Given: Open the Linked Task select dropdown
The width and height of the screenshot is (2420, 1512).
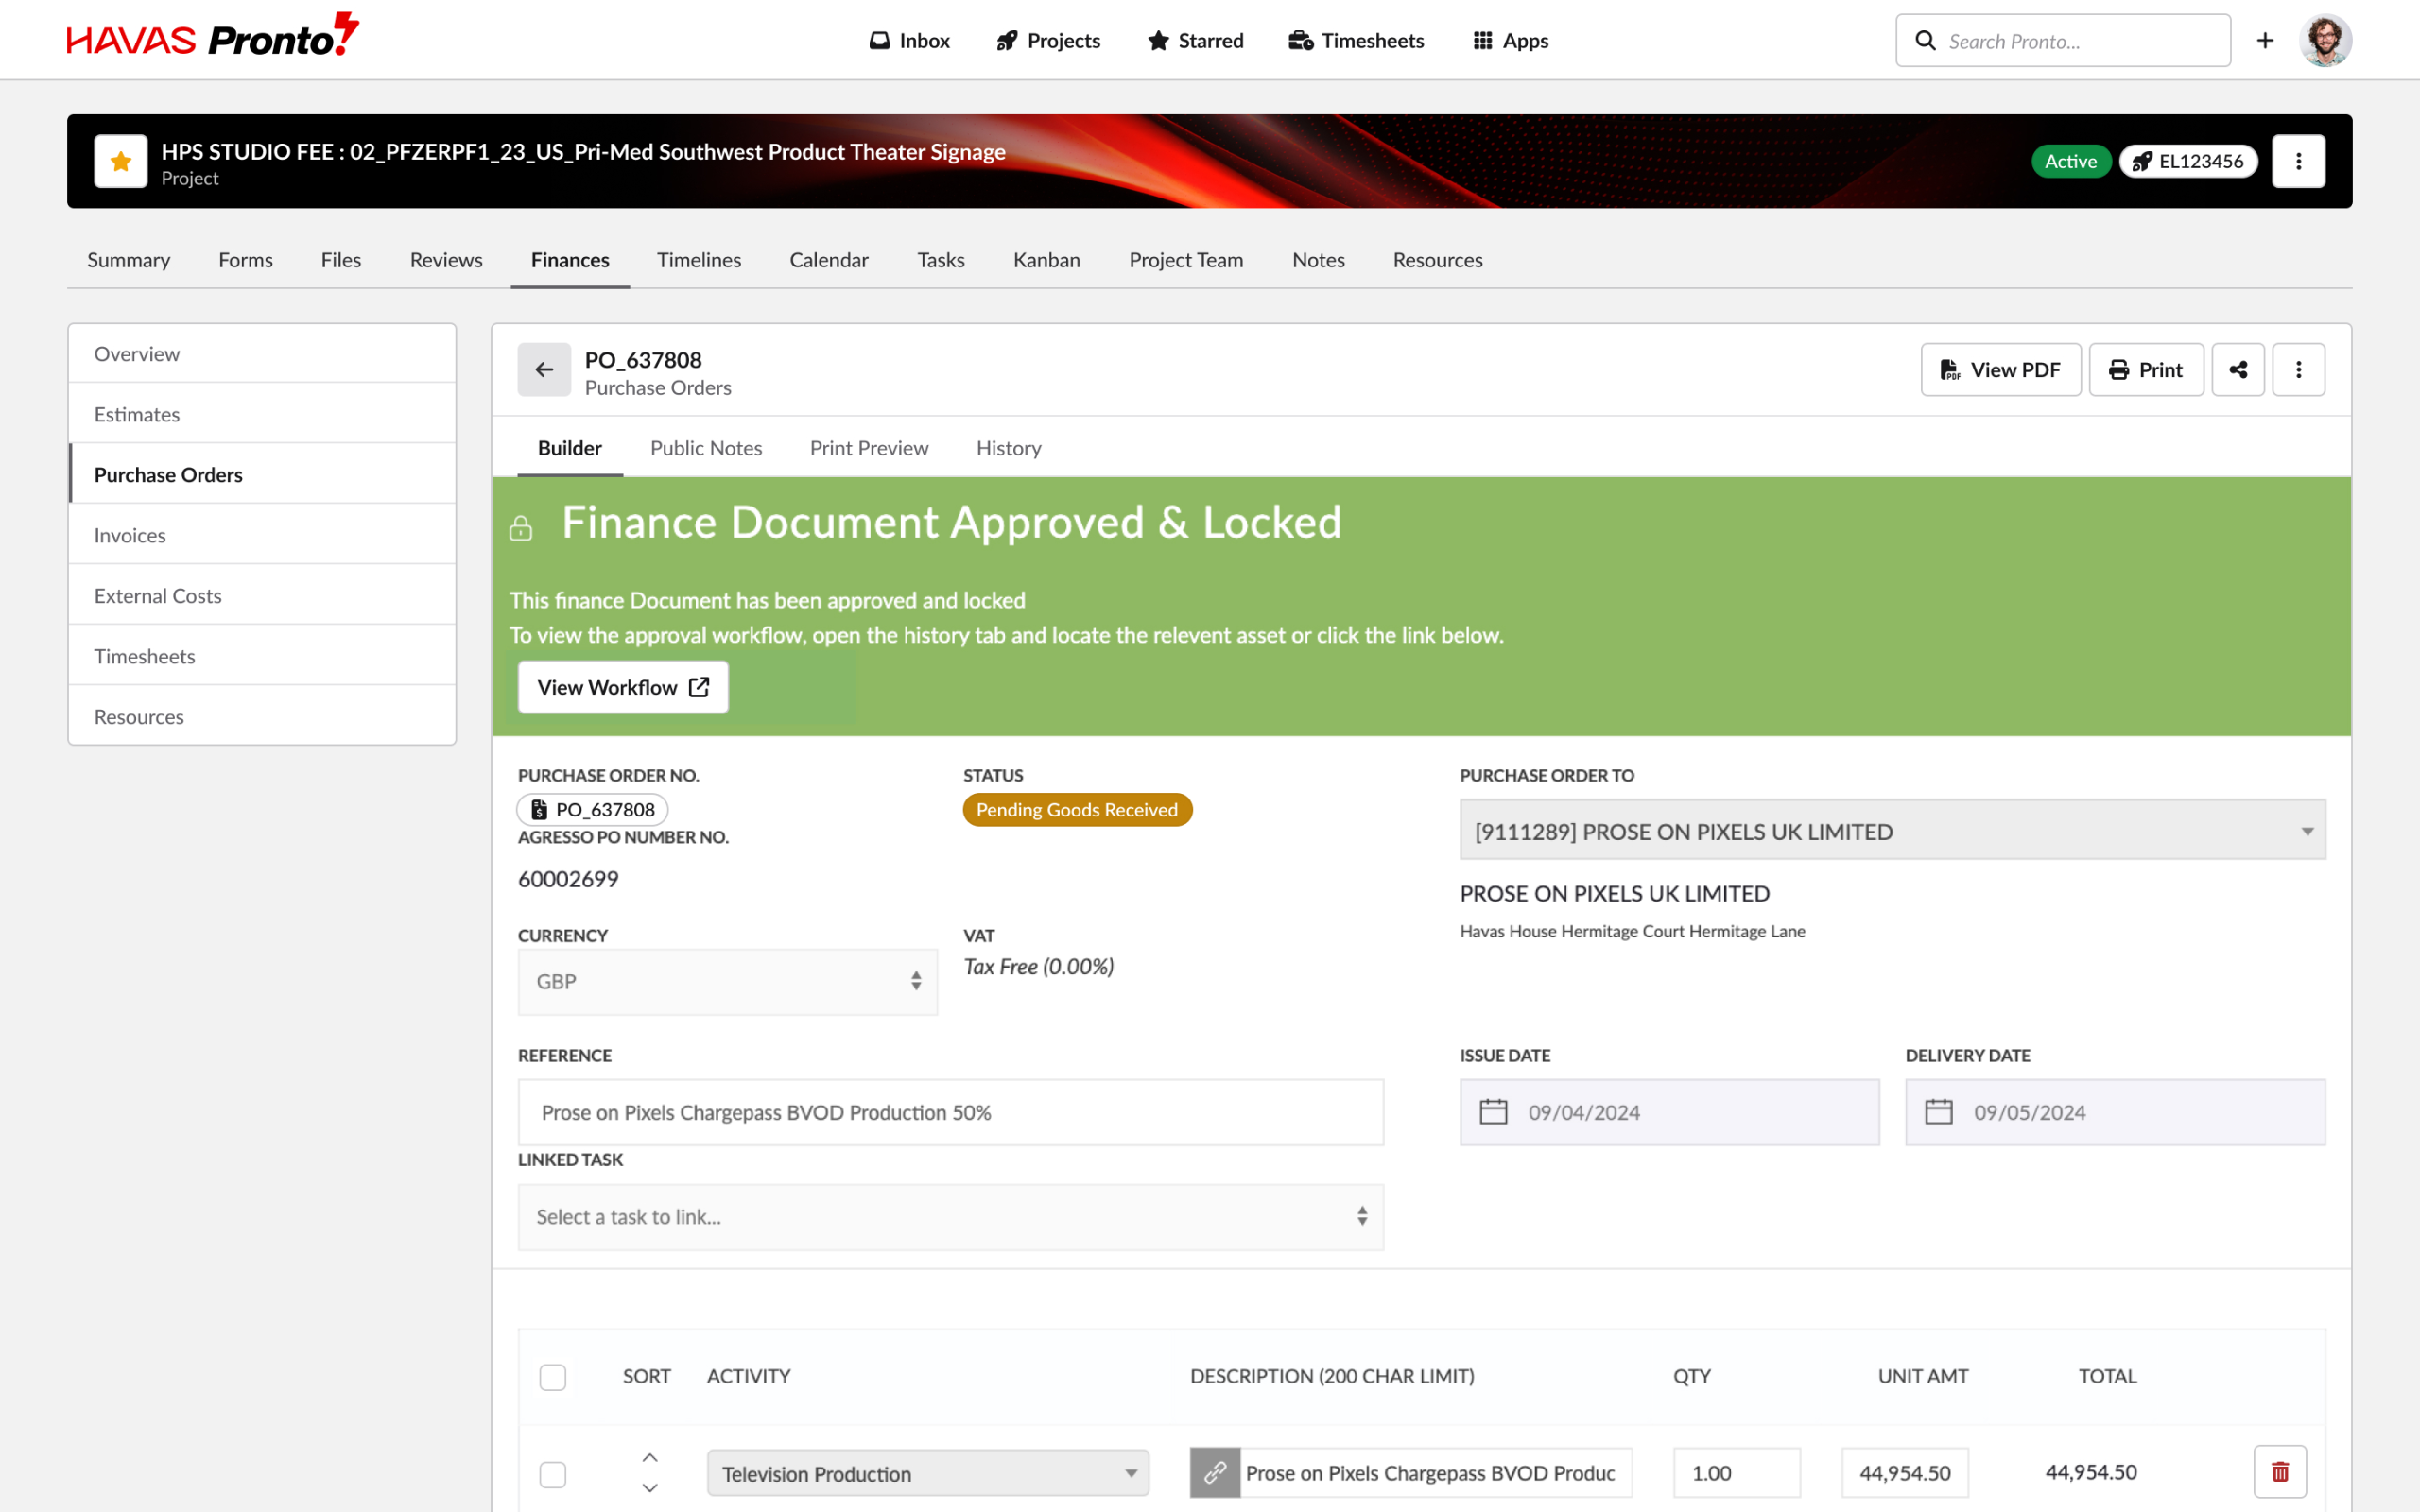Looking at the screenshot, I should coord(951,1217).
